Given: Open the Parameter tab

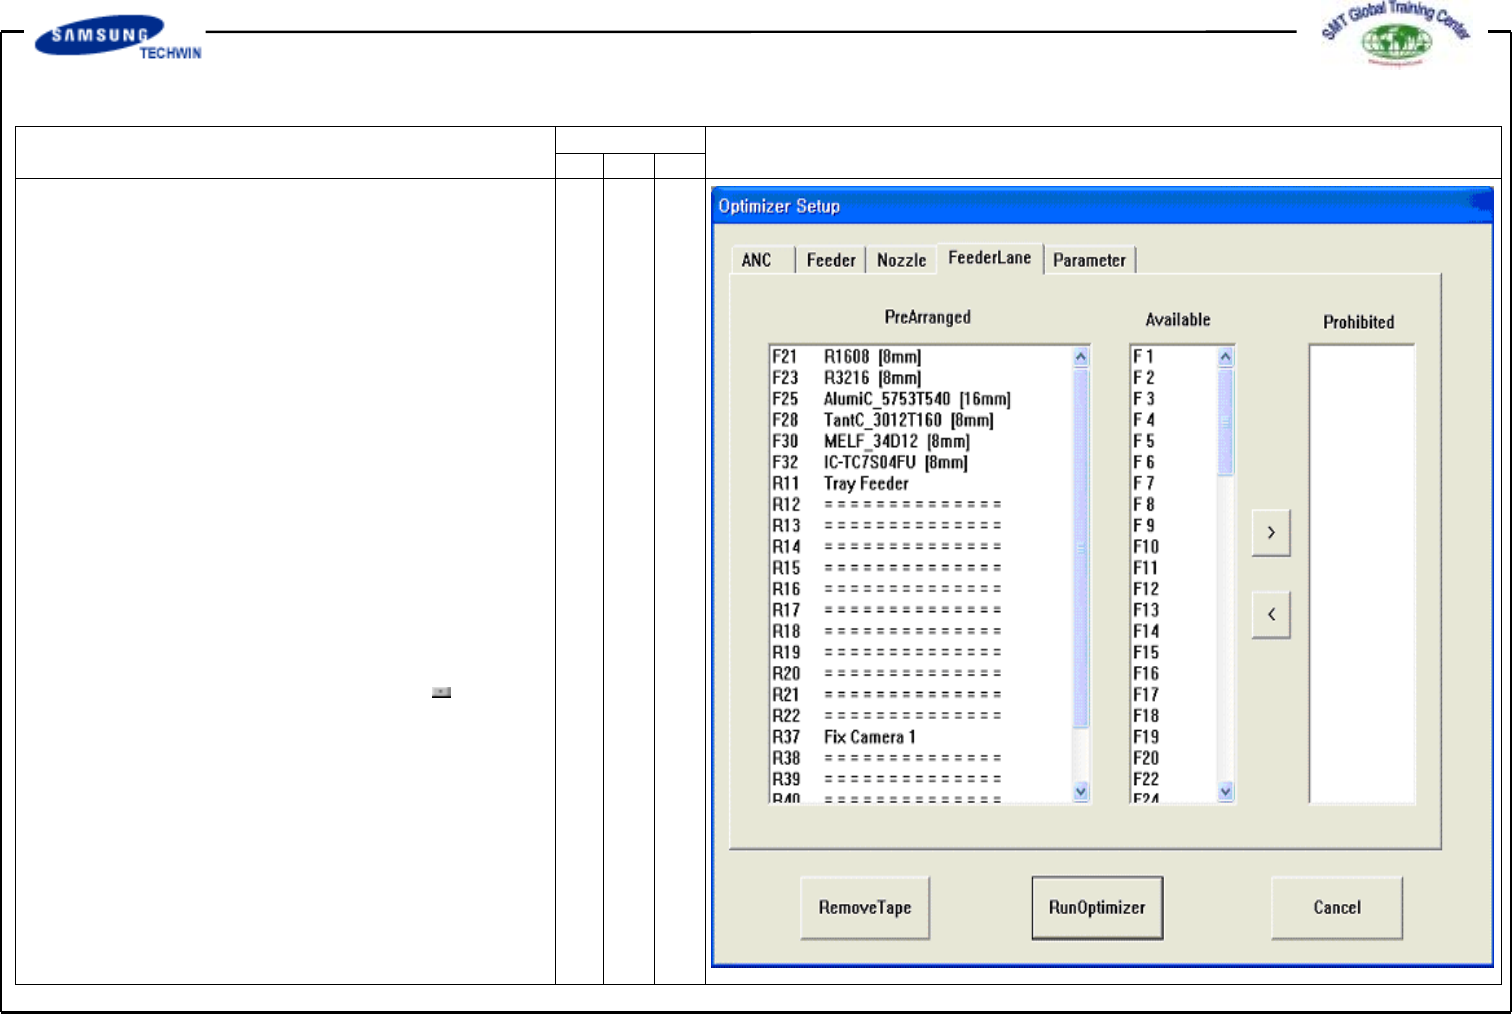Looking at the screenshot, I should pyautogui.click(x=1089, y=260).
